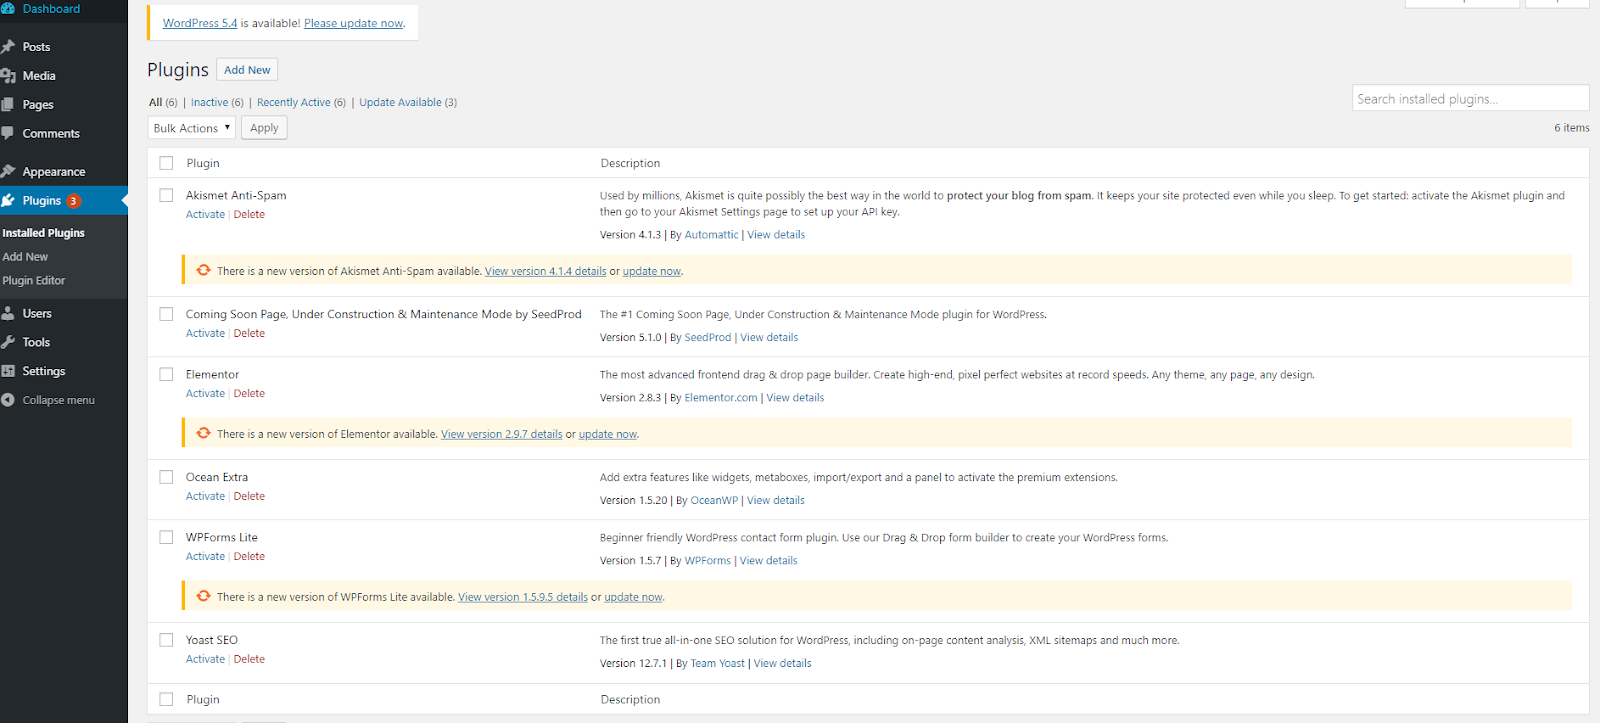Screen dimensions: 1600x723
Task: Click the "6 items" count text
Action: coord(1571,128)
